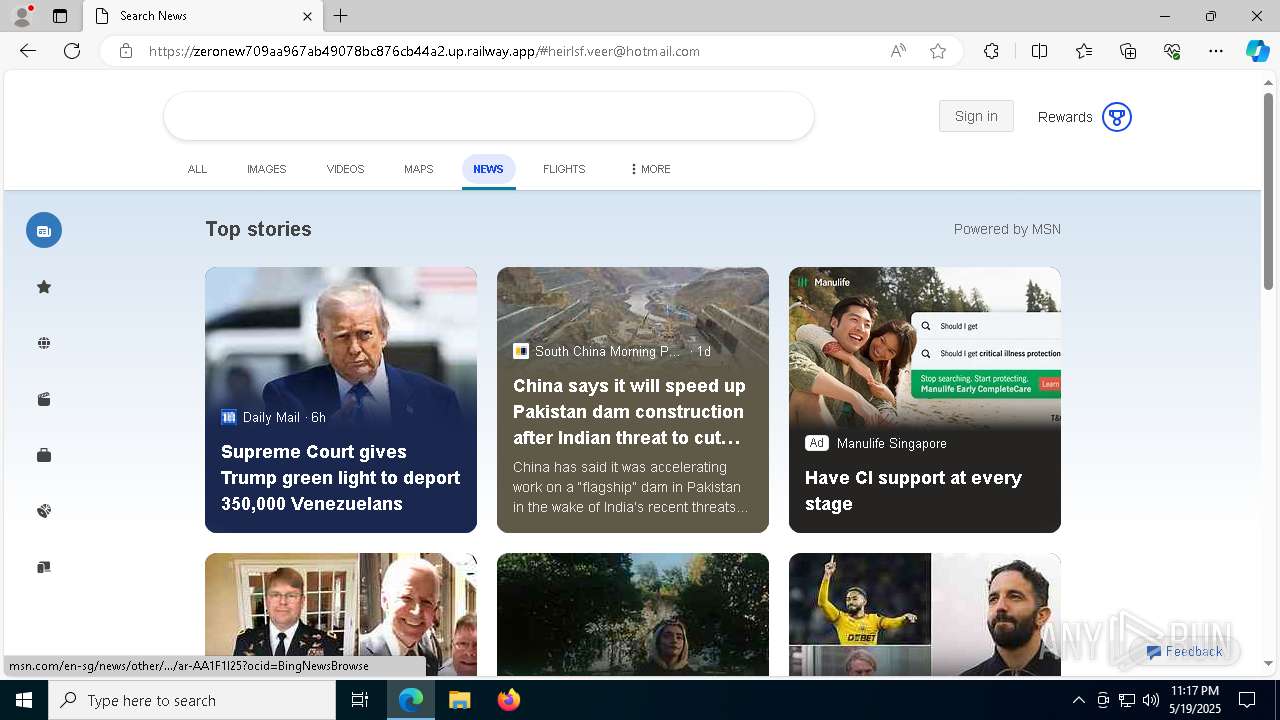Select the star sidebar category icon
The width and height of the screenshot is (1280, 720).
pyautogui.click(x=44, y=287)
